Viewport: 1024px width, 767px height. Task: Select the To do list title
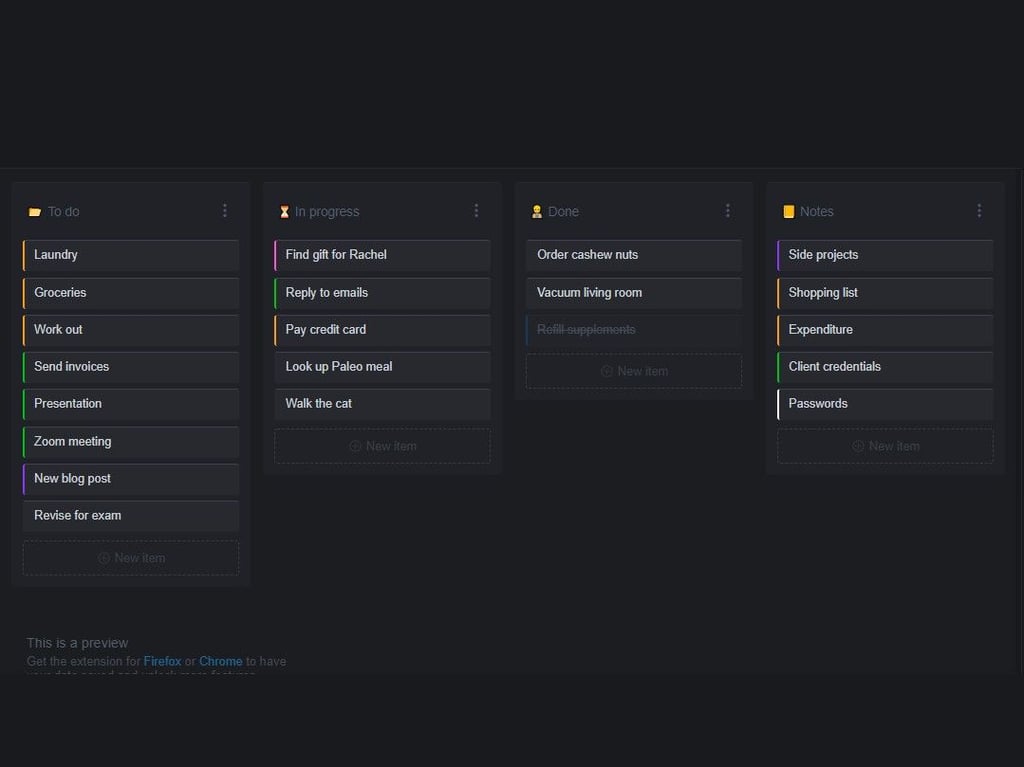(x=63, y=212)
